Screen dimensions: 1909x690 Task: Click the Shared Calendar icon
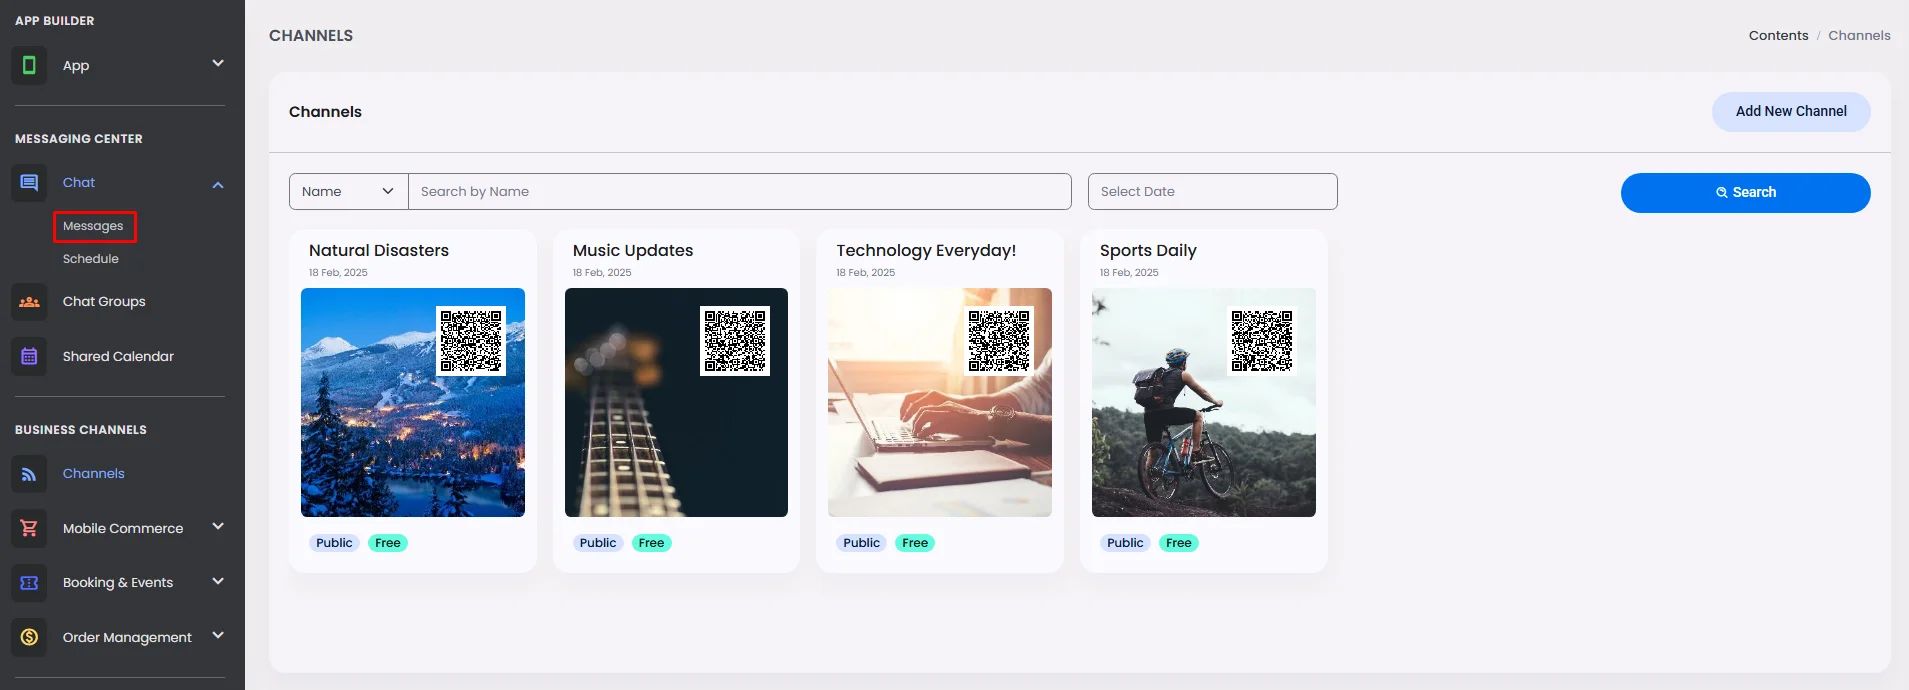[29, 356]
